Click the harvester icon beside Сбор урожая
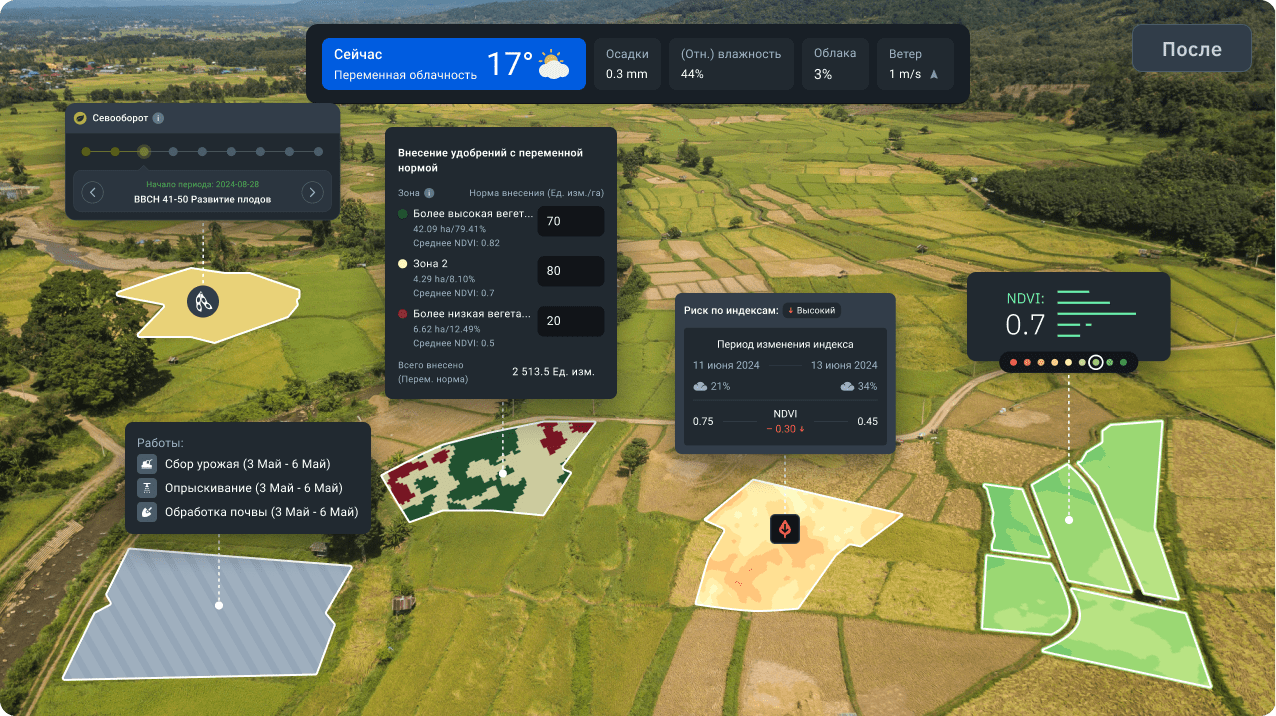1276x716 pixels. click(147, 464)
